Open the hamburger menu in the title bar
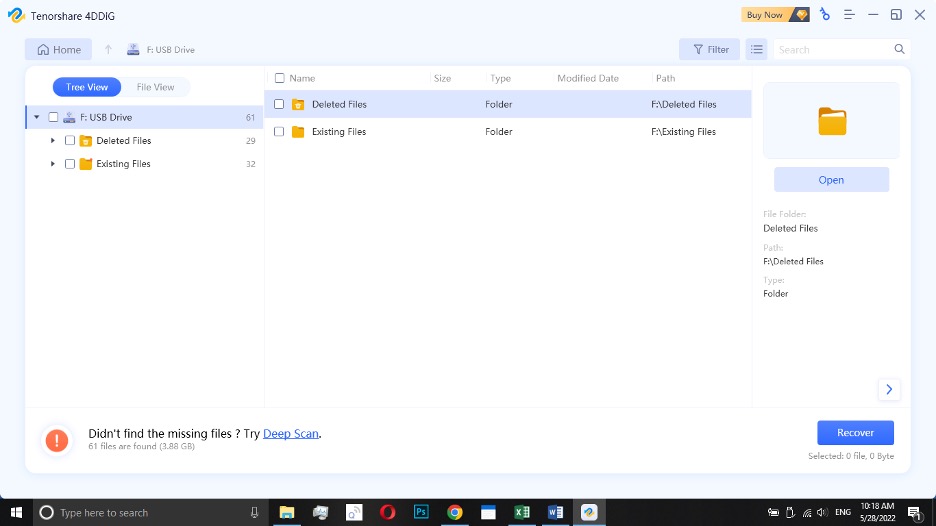936x526 pixels. (849, 15)
